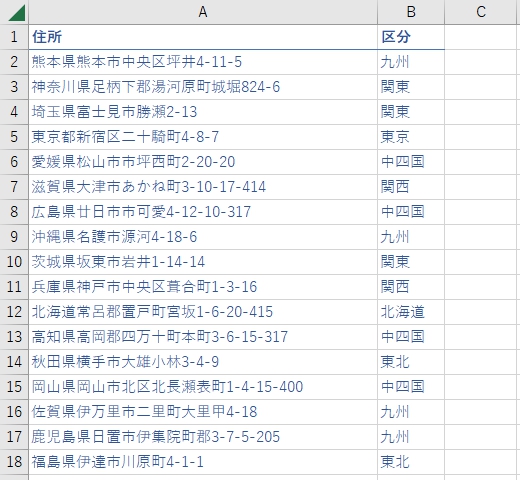Select row 5 header
Image resolution: width=520 pixels, height=480 pixels.
14,137
